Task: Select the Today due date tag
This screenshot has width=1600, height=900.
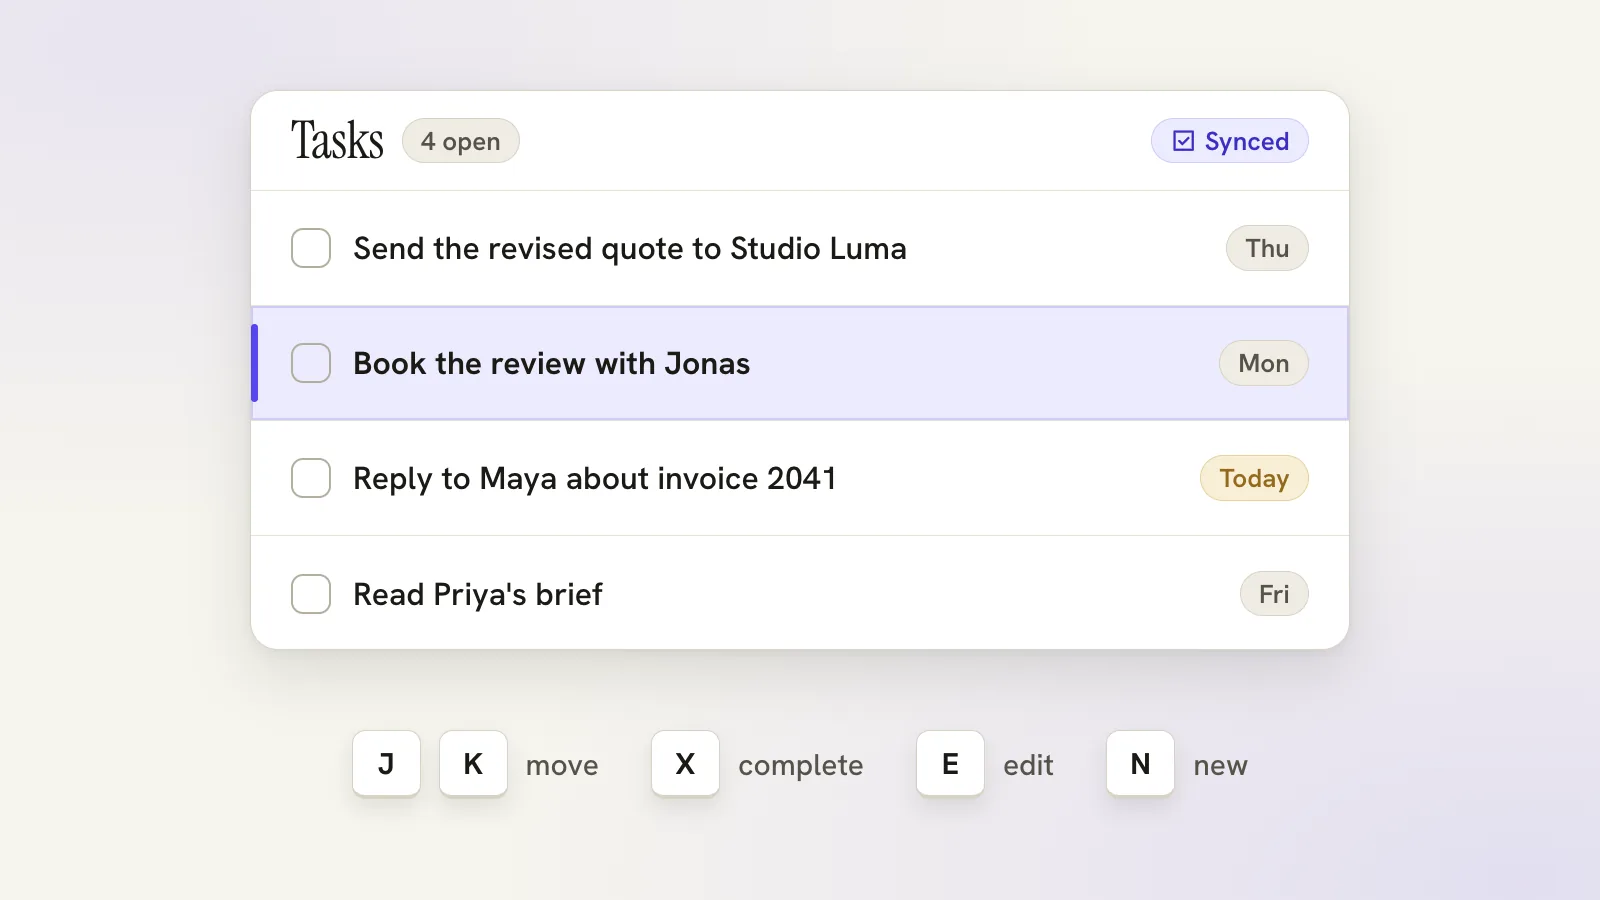Action: (1254, 478)
